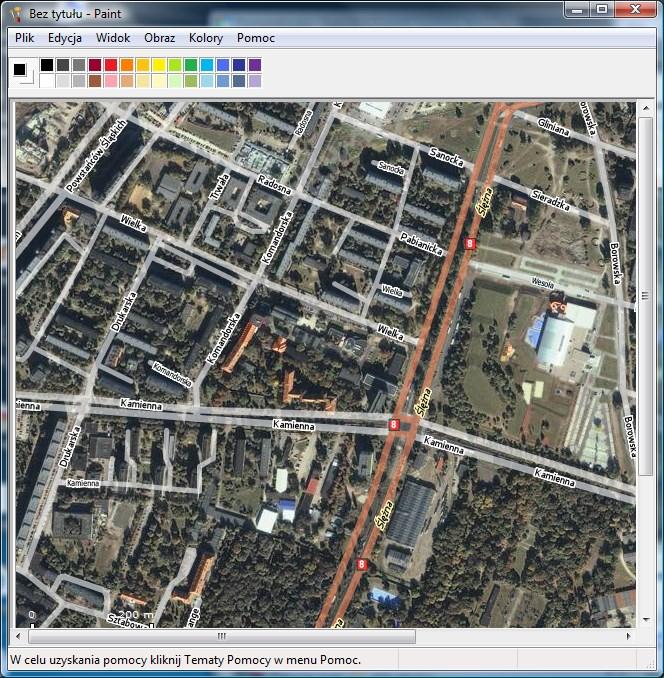Select the bright red palette color
The image size is (664, 678).
tap(111, 65)
